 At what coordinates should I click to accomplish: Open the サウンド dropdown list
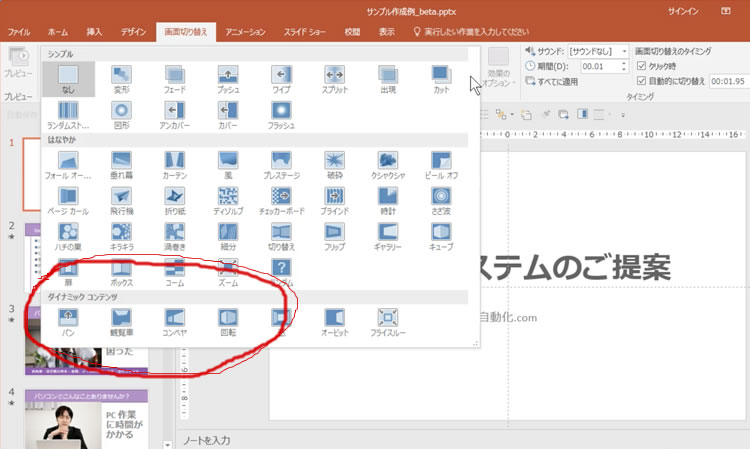[624, 51]
